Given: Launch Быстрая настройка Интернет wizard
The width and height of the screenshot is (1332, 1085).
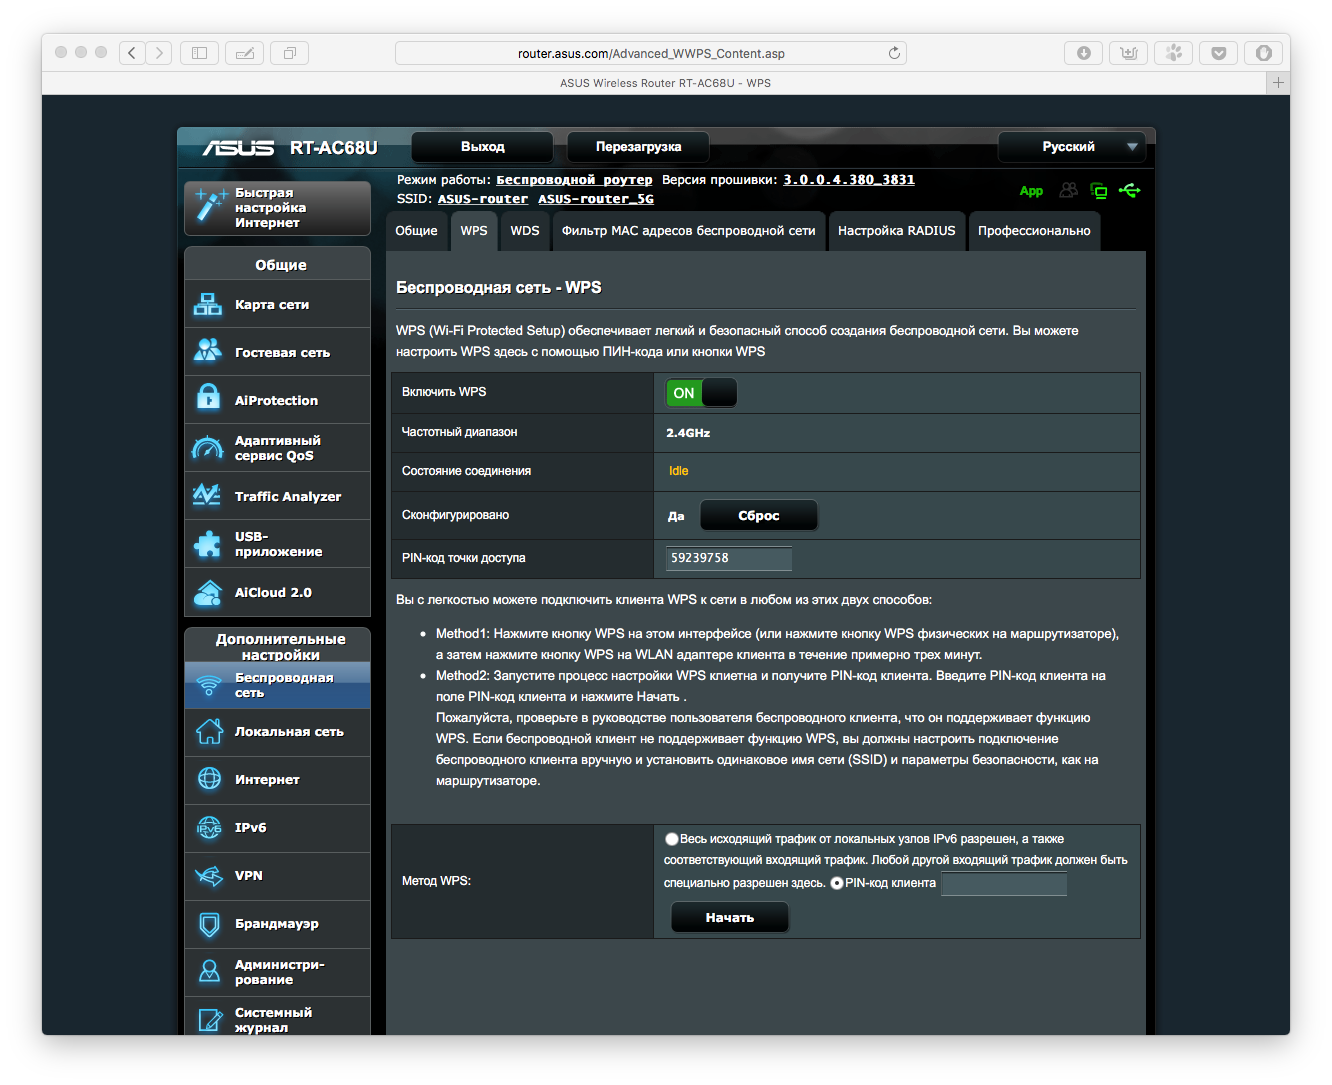Looking at the screenshot, I should (277, 208).
